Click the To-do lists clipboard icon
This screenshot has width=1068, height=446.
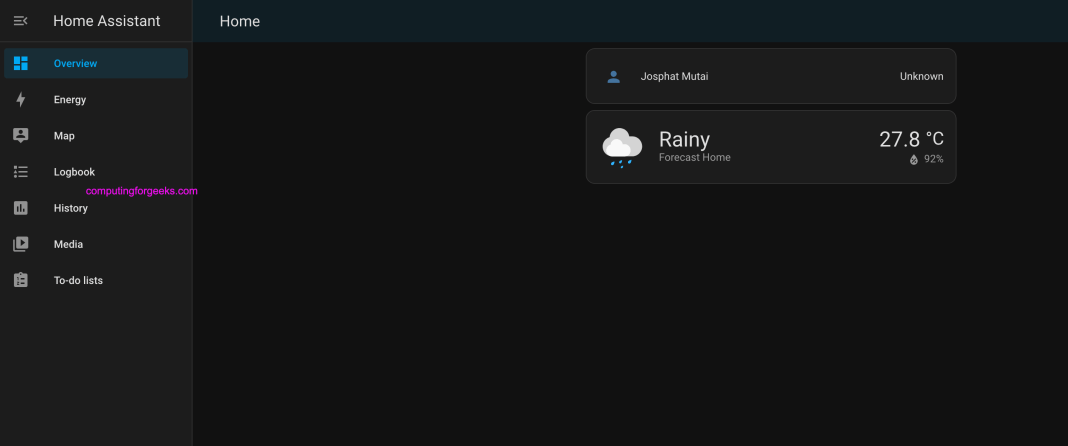tap(20, 280)
